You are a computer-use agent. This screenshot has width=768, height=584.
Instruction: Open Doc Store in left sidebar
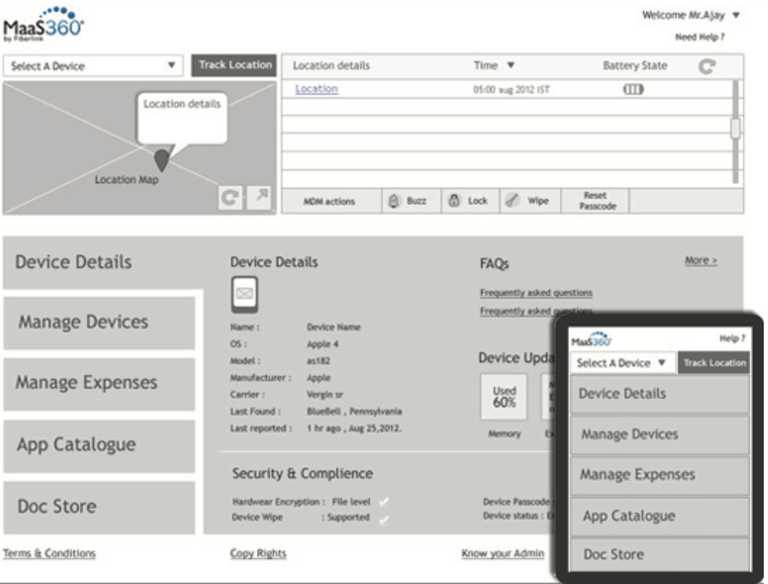click(99, 507)
